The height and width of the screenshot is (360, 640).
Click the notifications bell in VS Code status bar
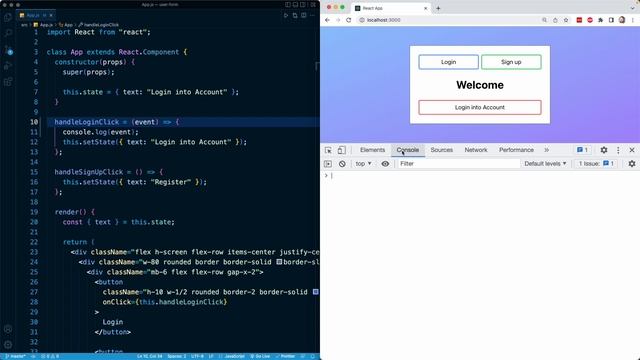tap(313, 356)
